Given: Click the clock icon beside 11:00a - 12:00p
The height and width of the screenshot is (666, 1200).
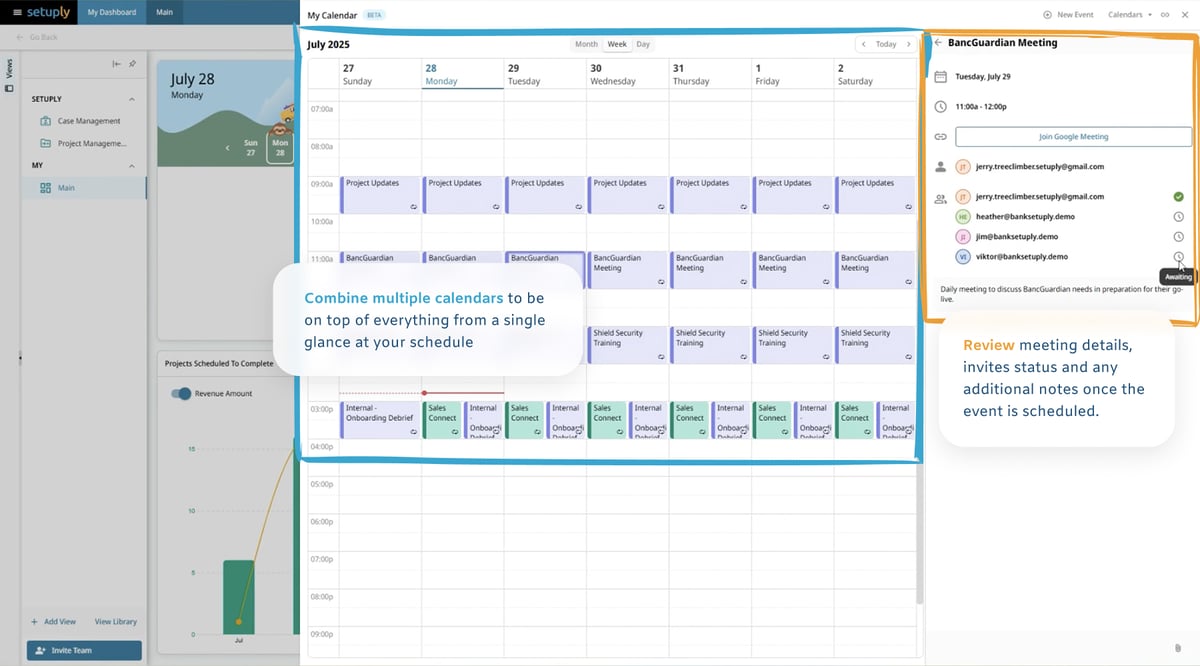Looking at the screenshot, I should 940,106.
